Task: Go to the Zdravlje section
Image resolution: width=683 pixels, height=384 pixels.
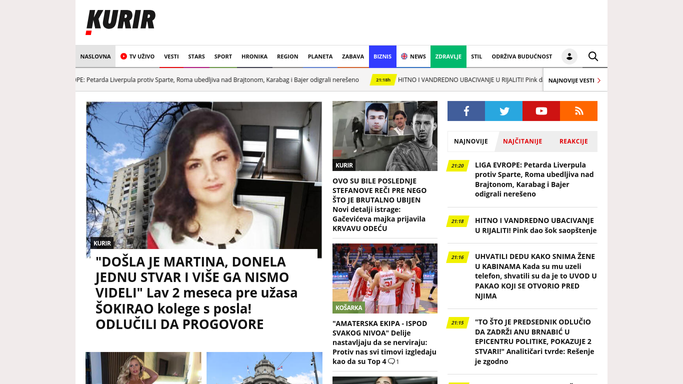Action: 448,57
